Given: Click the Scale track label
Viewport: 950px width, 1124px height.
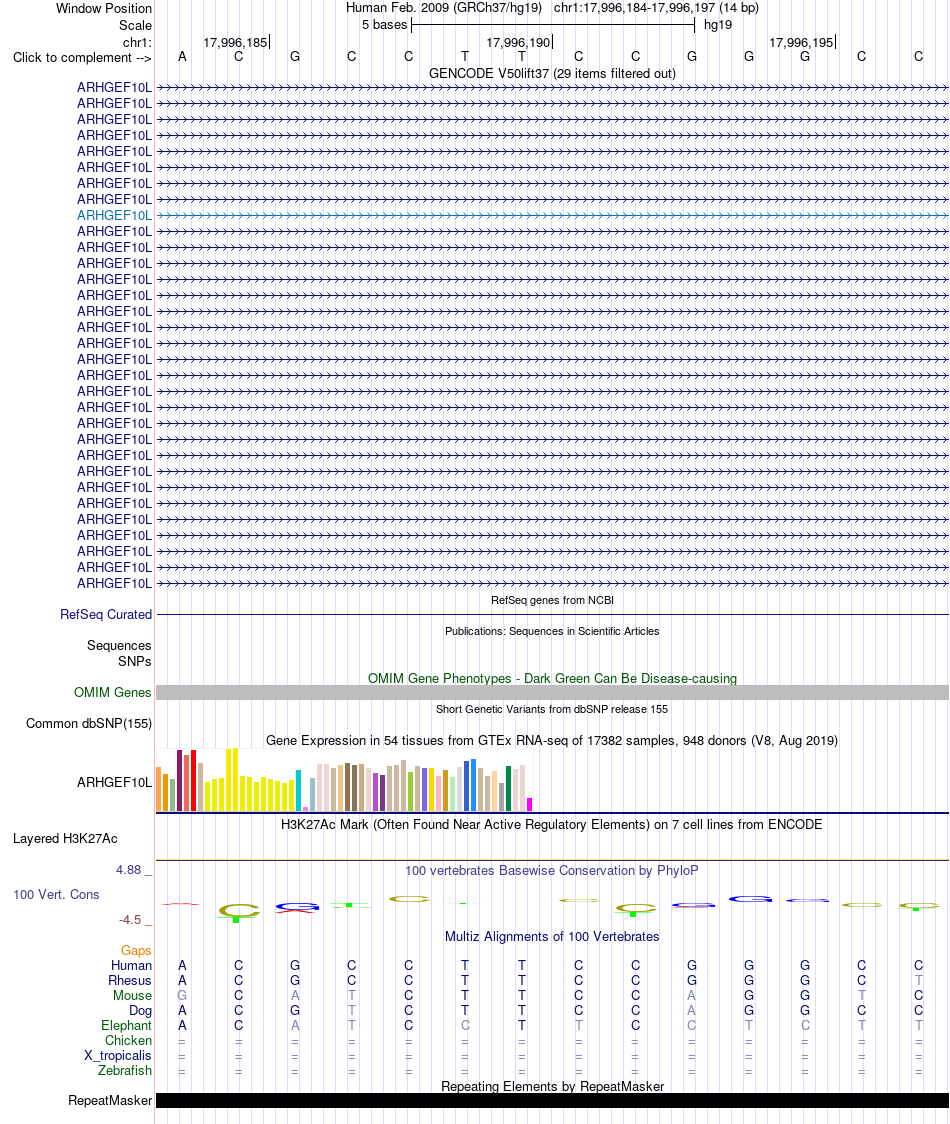Looking at the screenshot, I should tap(136, 25).
